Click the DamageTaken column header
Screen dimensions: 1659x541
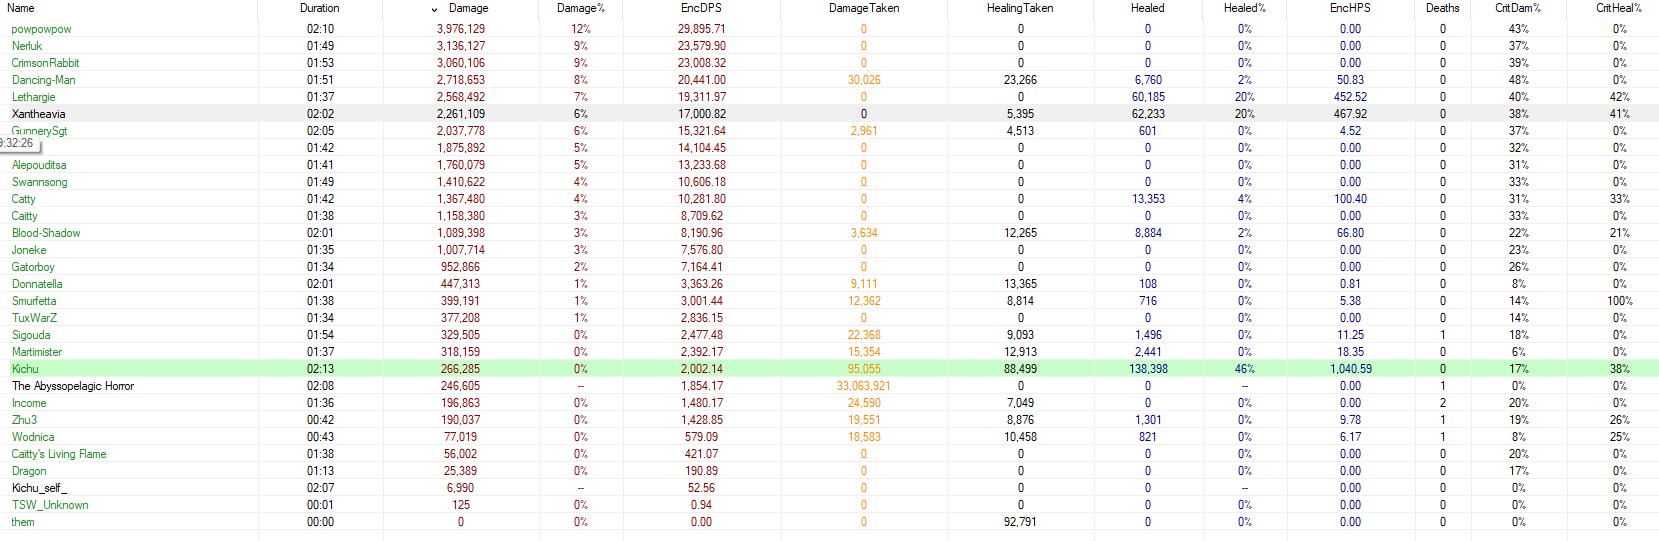[863, 8]
